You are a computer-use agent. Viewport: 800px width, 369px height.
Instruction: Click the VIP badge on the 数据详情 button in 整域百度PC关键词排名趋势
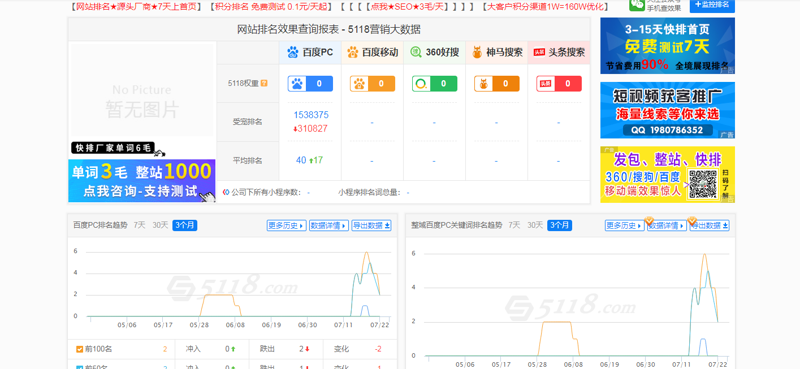(649, 221)
